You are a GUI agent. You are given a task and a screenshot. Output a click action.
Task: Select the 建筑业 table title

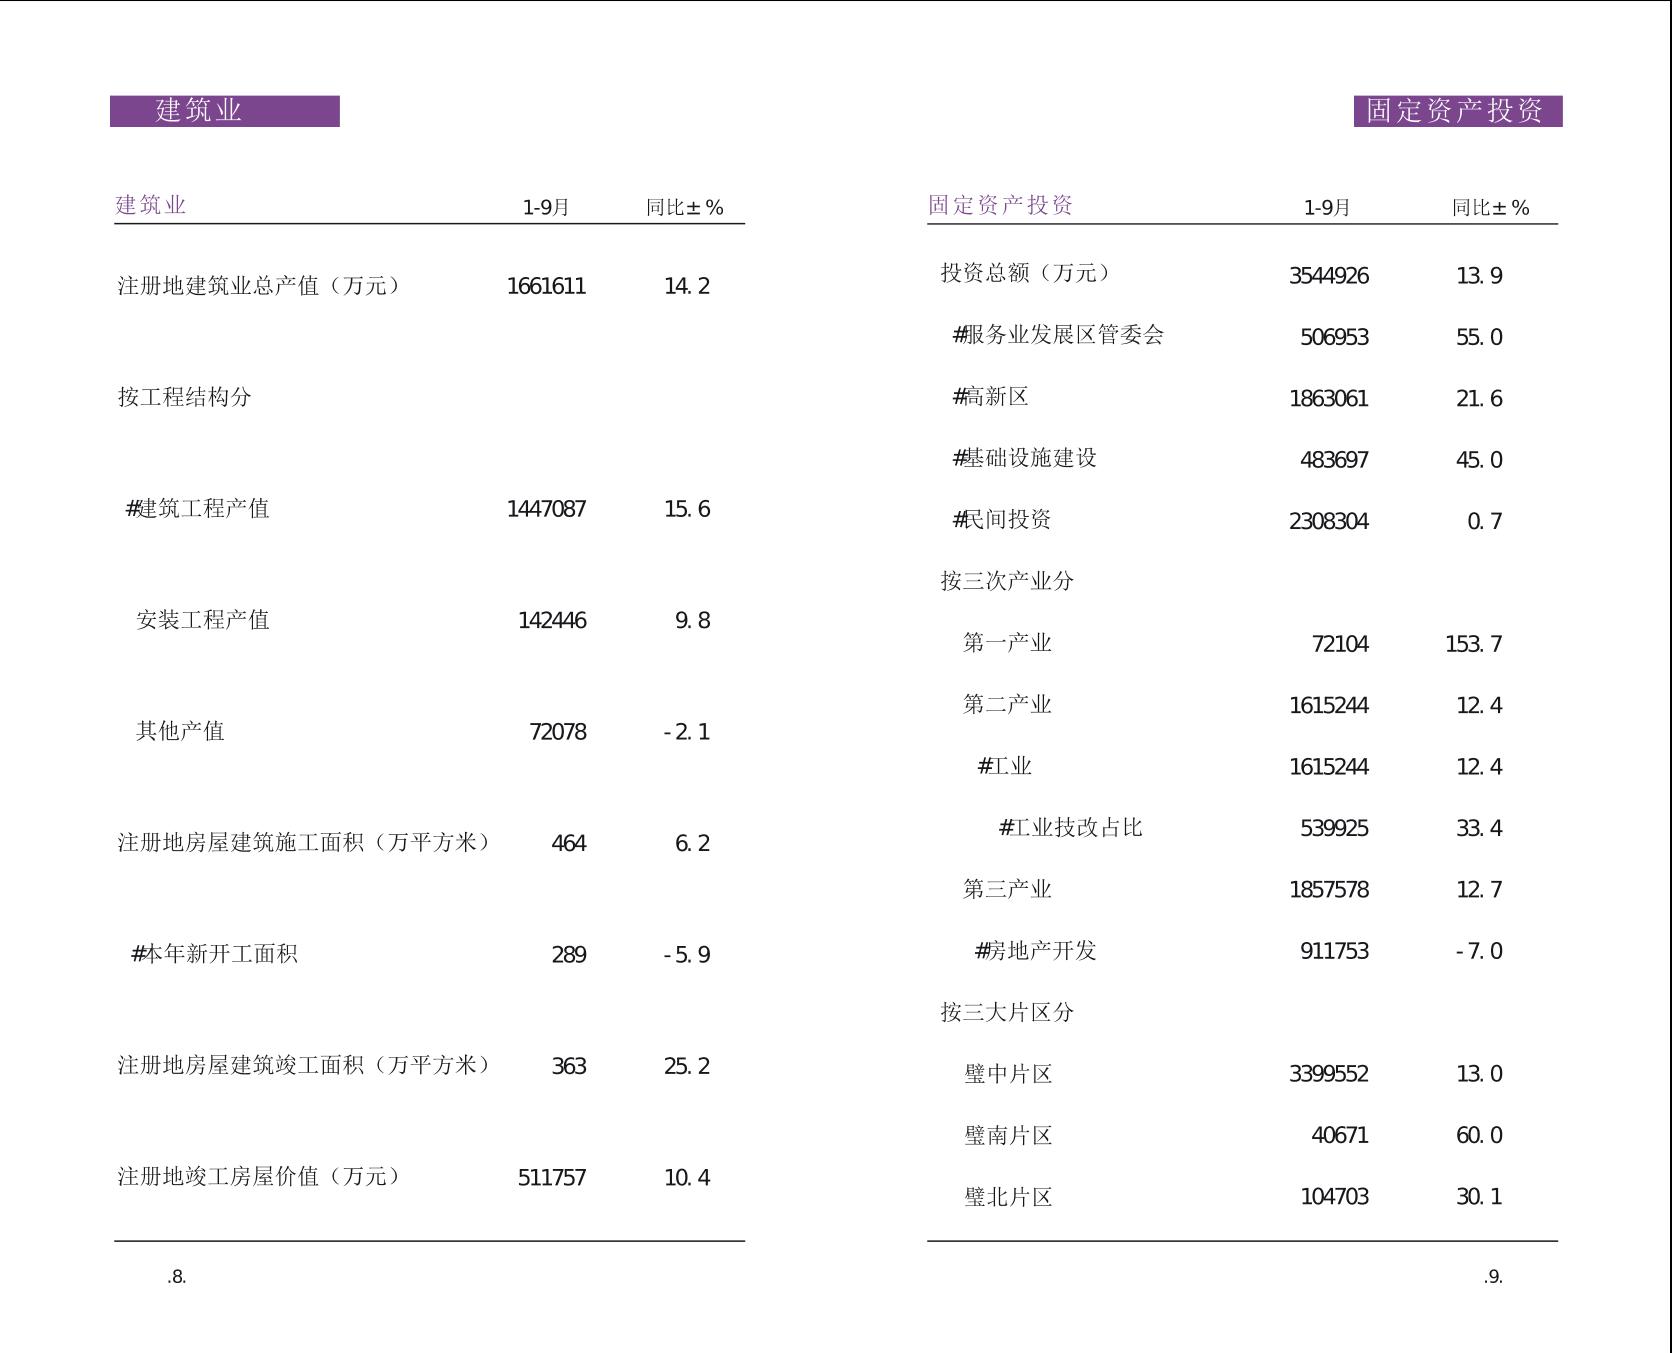pyautogui.click(x=151, y=205)
